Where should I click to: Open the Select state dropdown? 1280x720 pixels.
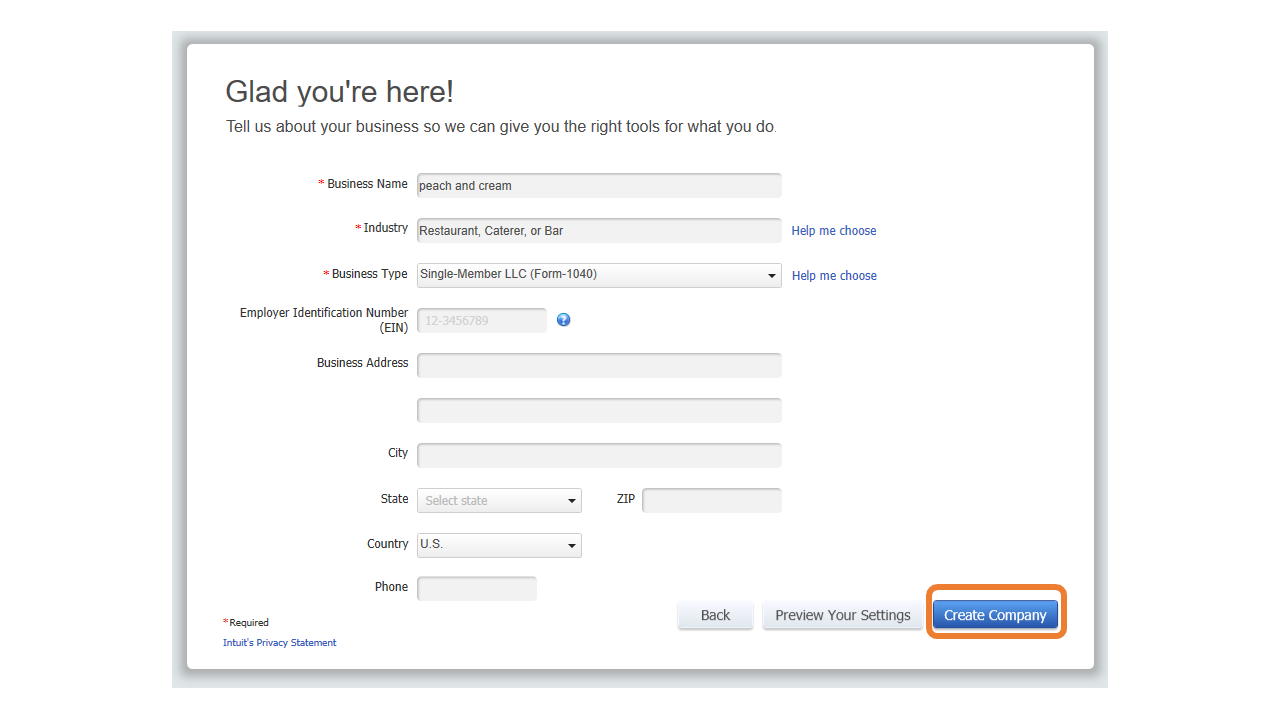coord(499,500)
